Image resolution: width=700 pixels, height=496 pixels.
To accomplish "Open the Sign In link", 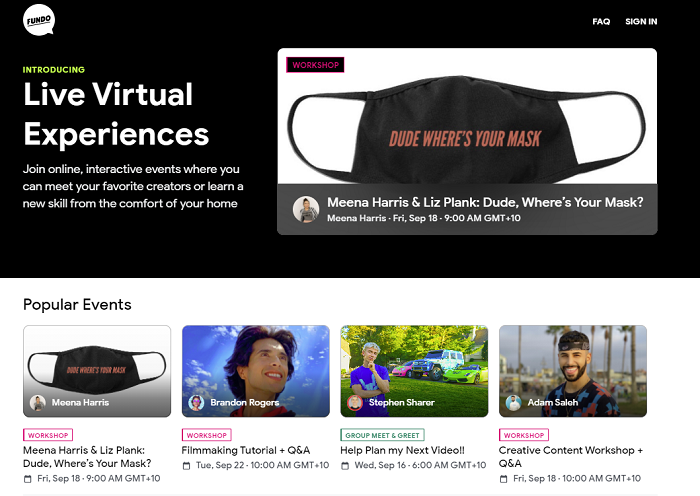I will click(641, 21).
